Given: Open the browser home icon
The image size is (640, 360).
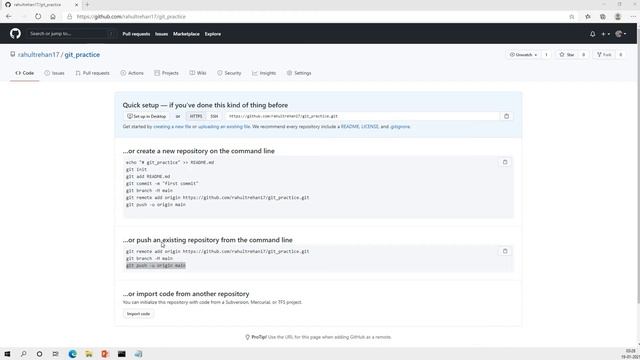Looking at the screenshot, I should coord(53,17).
